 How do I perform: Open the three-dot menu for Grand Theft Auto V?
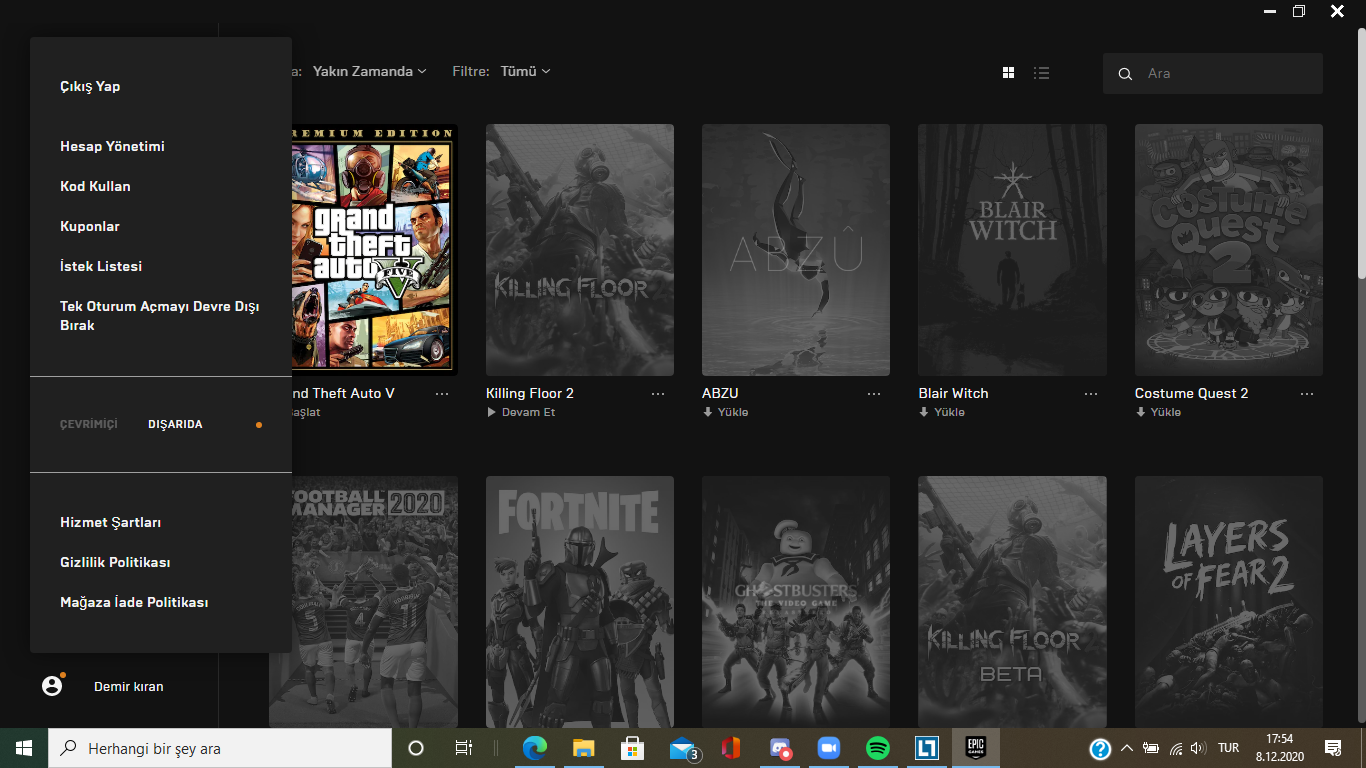click(x=442, y=394)
